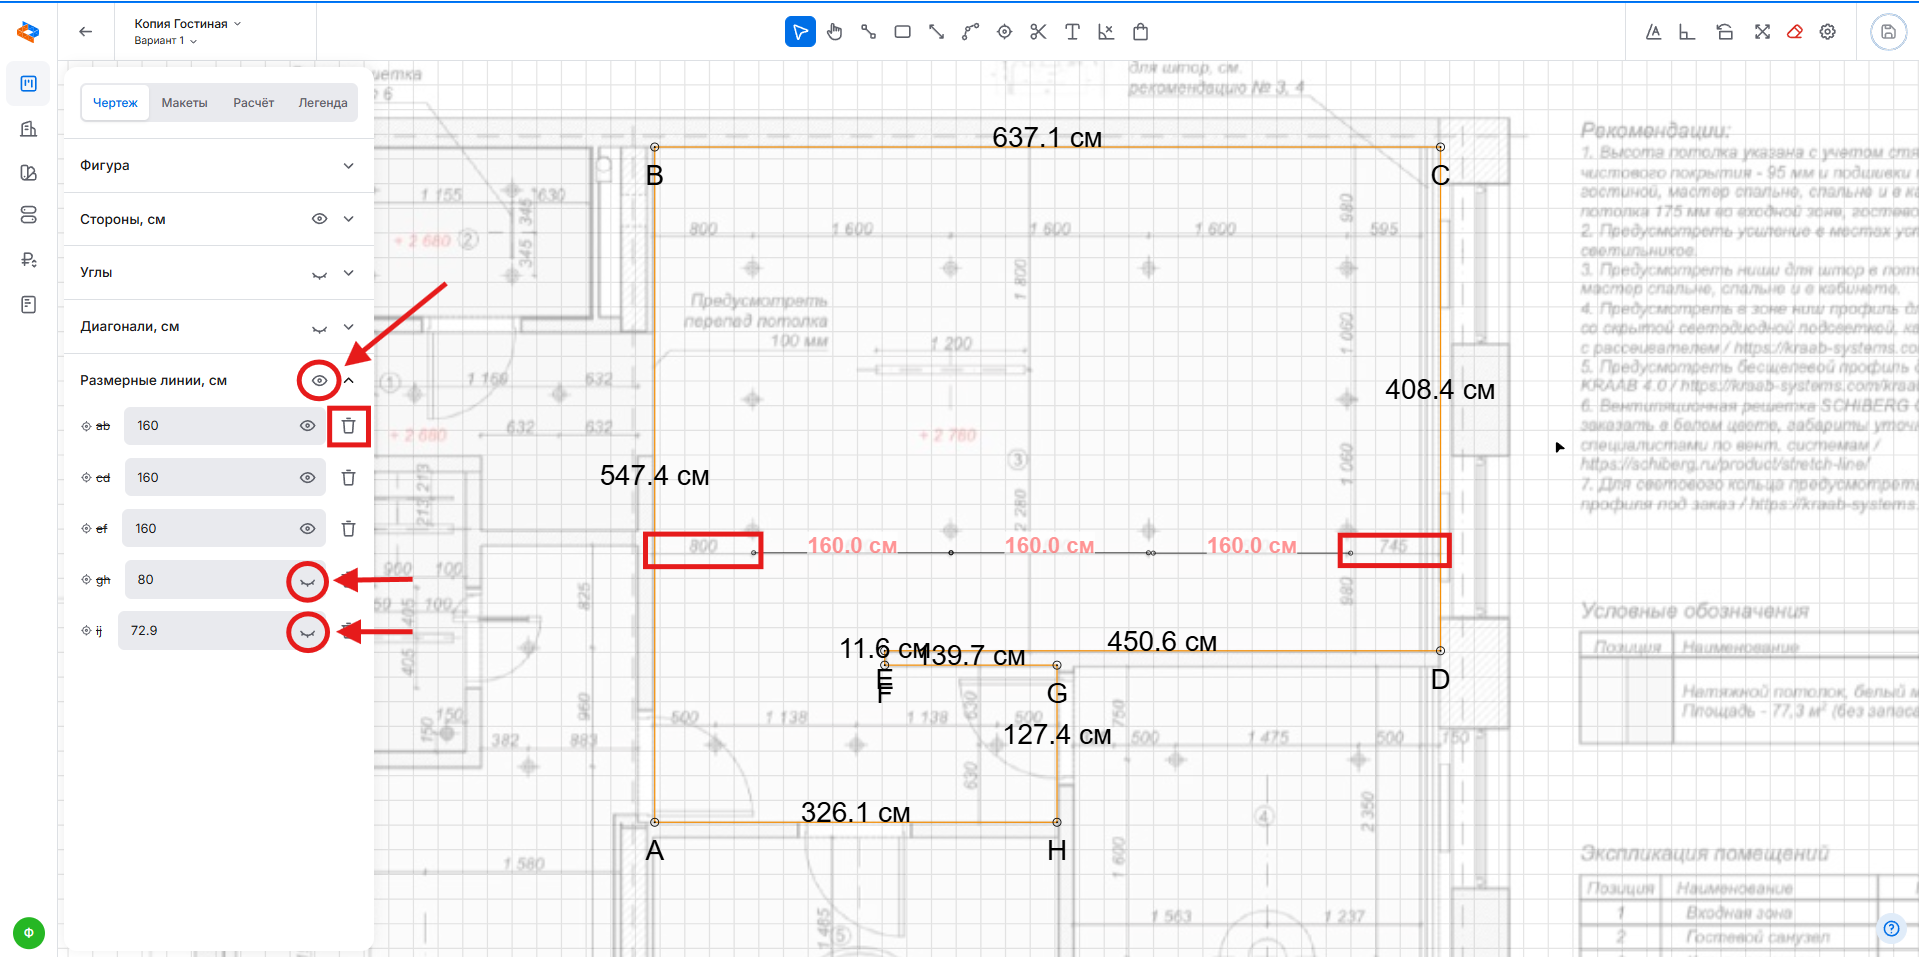Select the hand pan tool

[834, 32]
